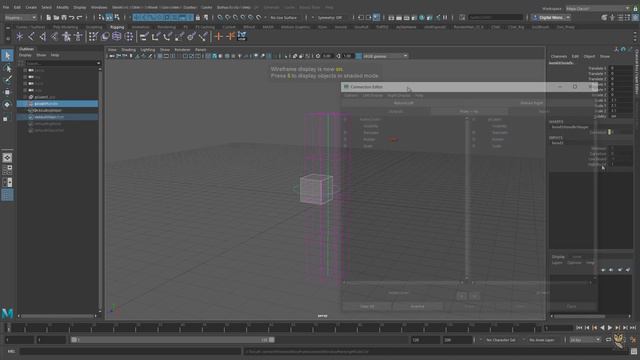Click the Quick Rig figure shelf icon
640x360 pixels.
point(78,37)
